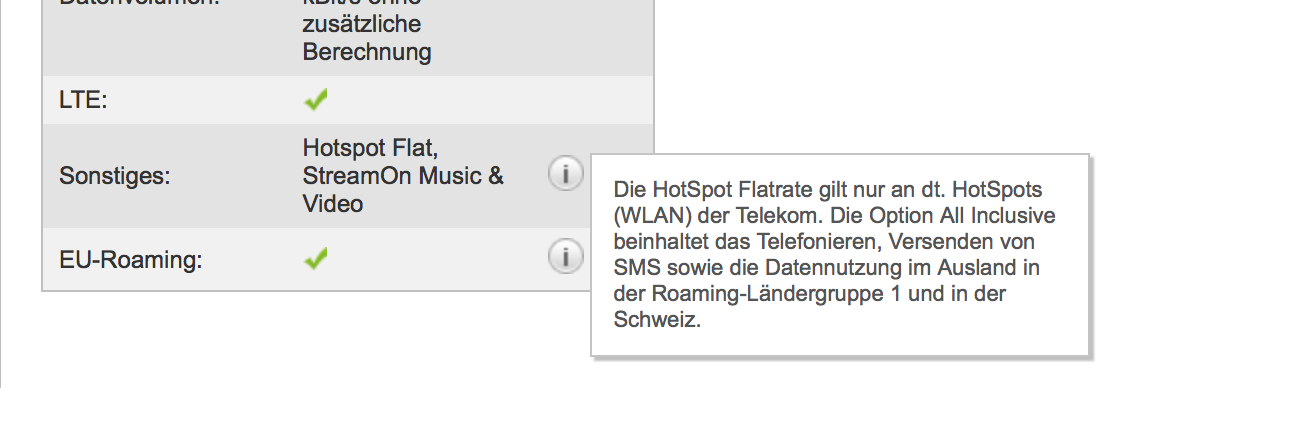
Task: Select the EU-Roaming row label
Action: tap(131, 261)
